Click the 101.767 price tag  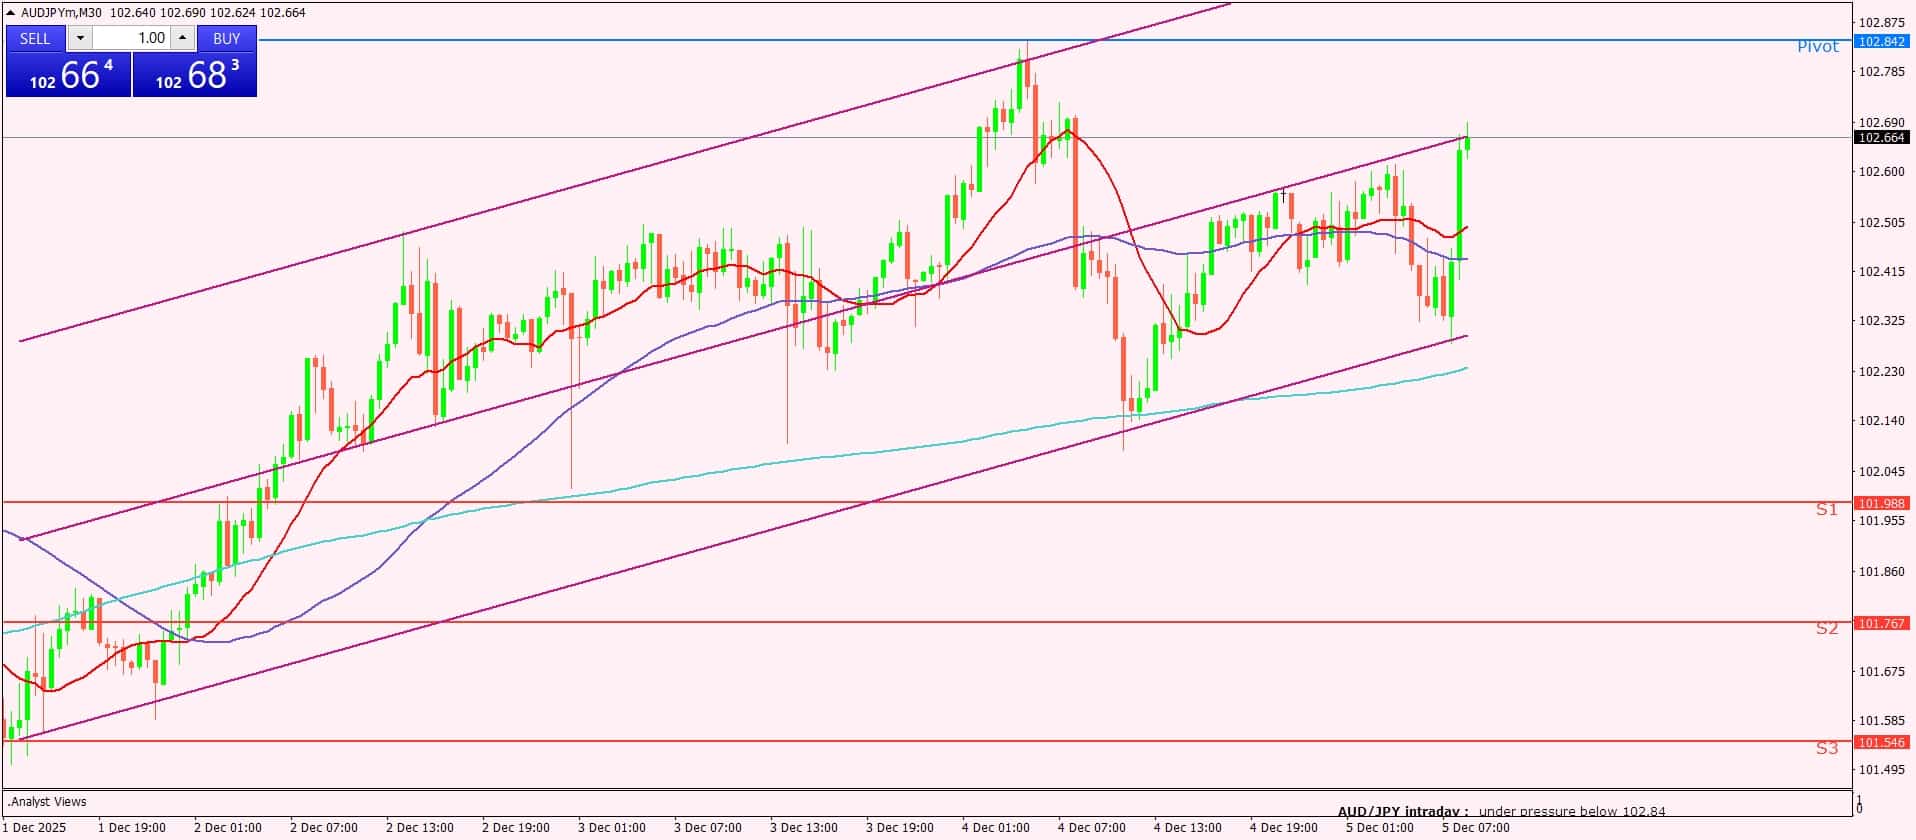1880,623
